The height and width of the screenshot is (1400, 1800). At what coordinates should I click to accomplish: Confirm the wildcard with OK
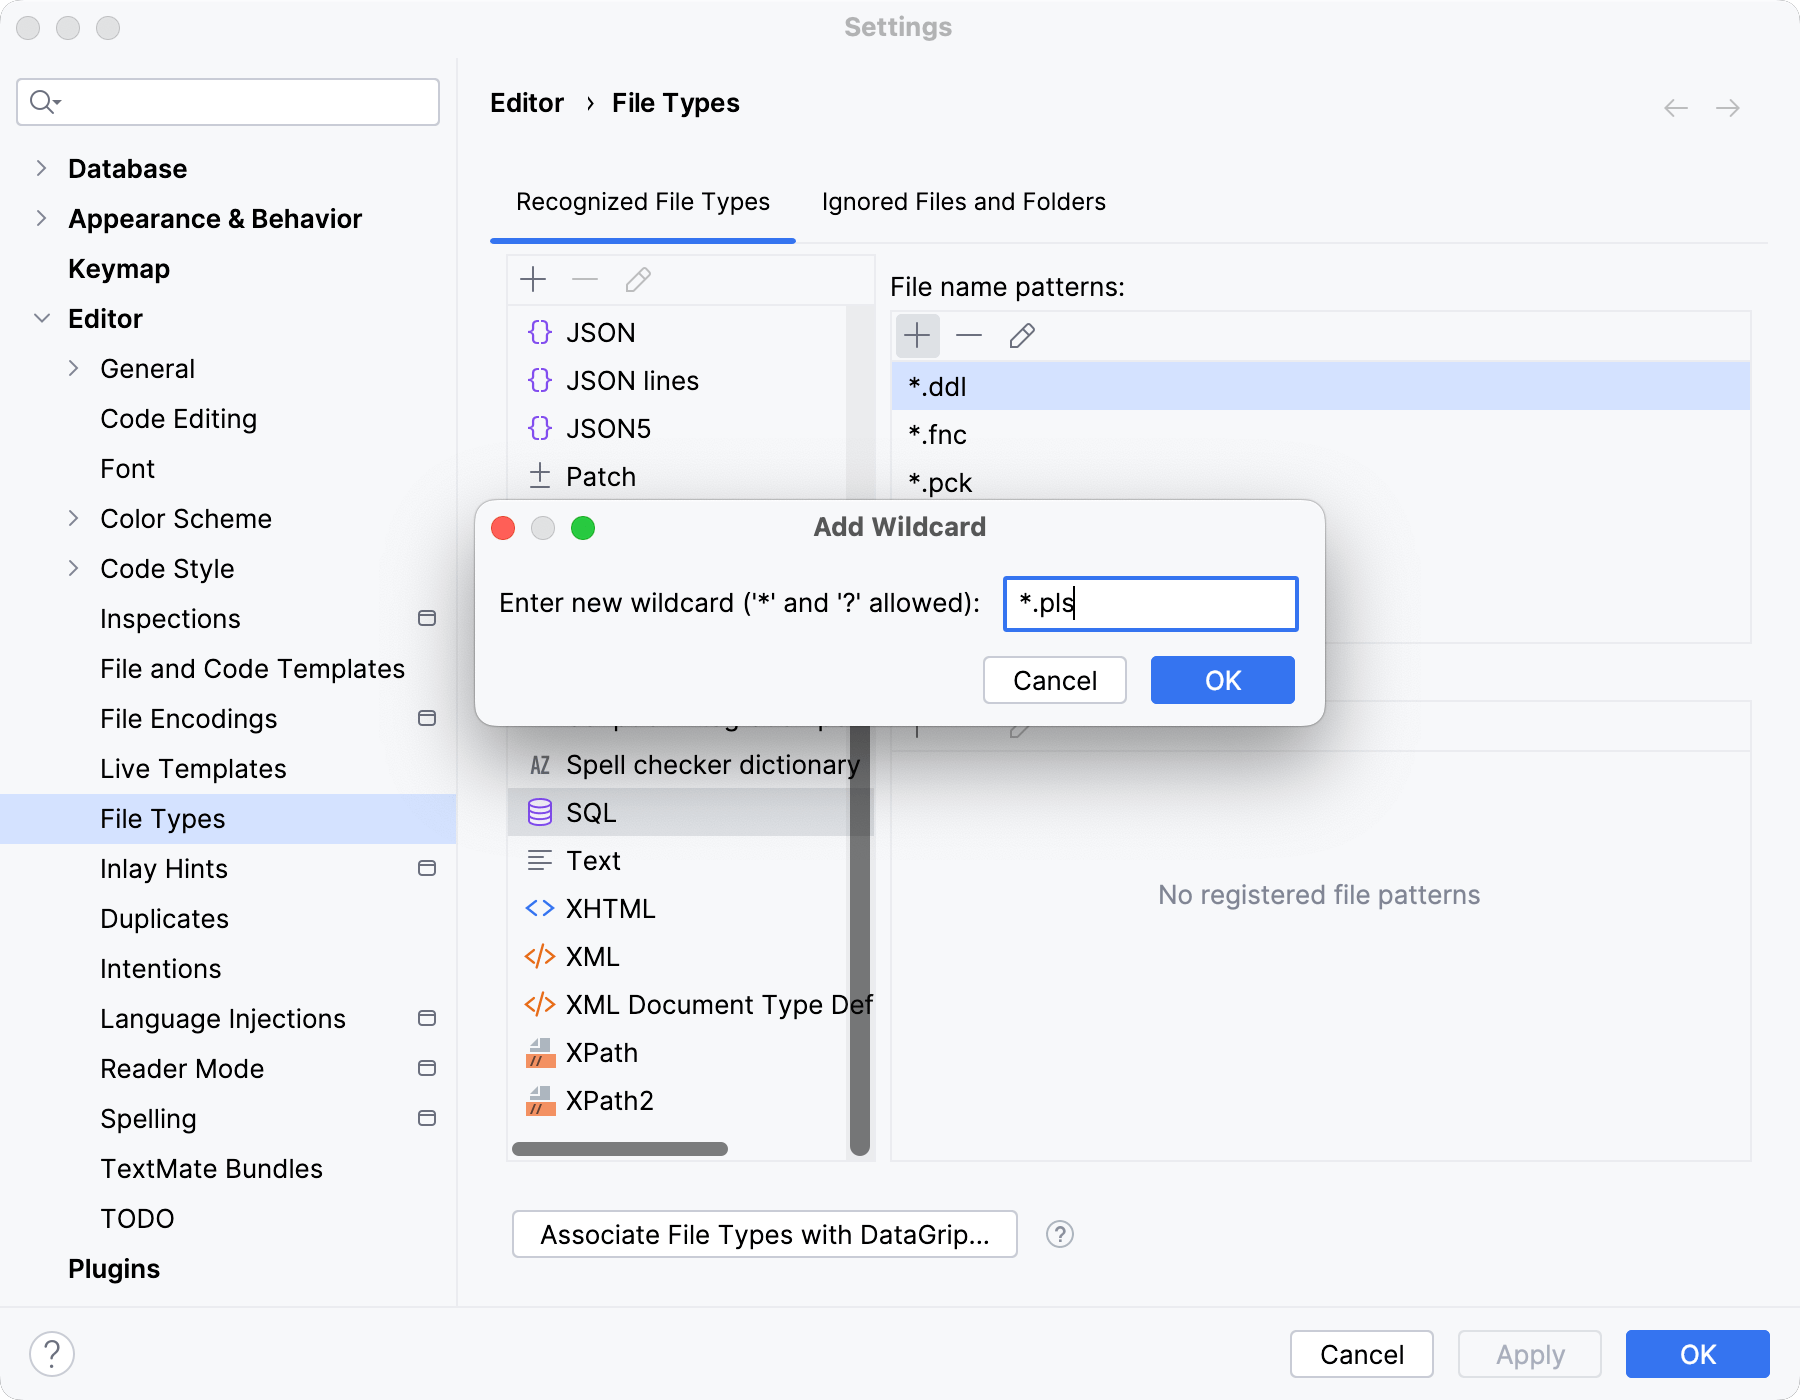1222,680
